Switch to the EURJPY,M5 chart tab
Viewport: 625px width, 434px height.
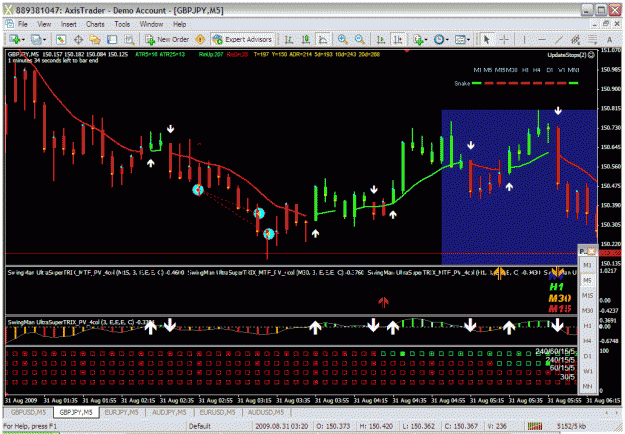pyautogui.click(x=121, y=412)
